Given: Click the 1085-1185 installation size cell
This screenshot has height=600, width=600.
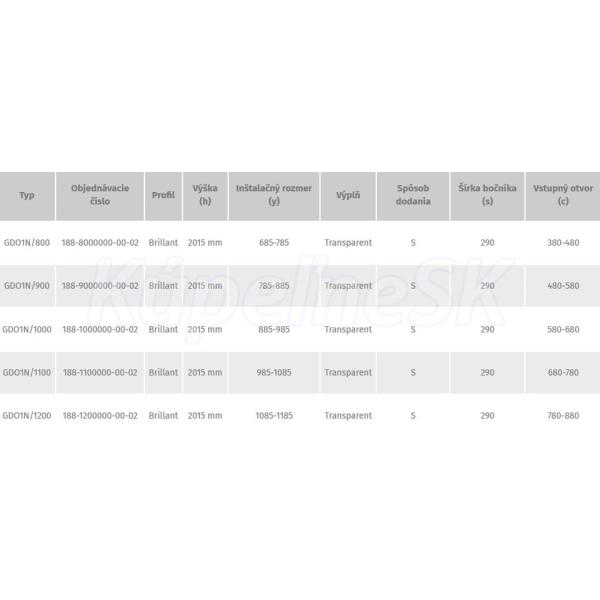Looking at the screenshot, I should pyautogui.click(x=274, y=416).
